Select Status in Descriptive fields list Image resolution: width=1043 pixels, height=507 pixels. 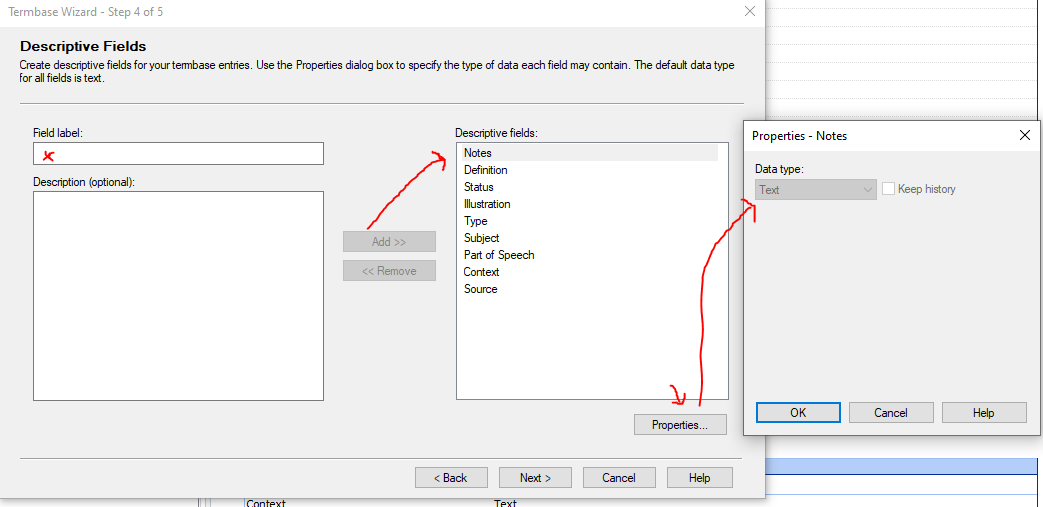point(479,187)
